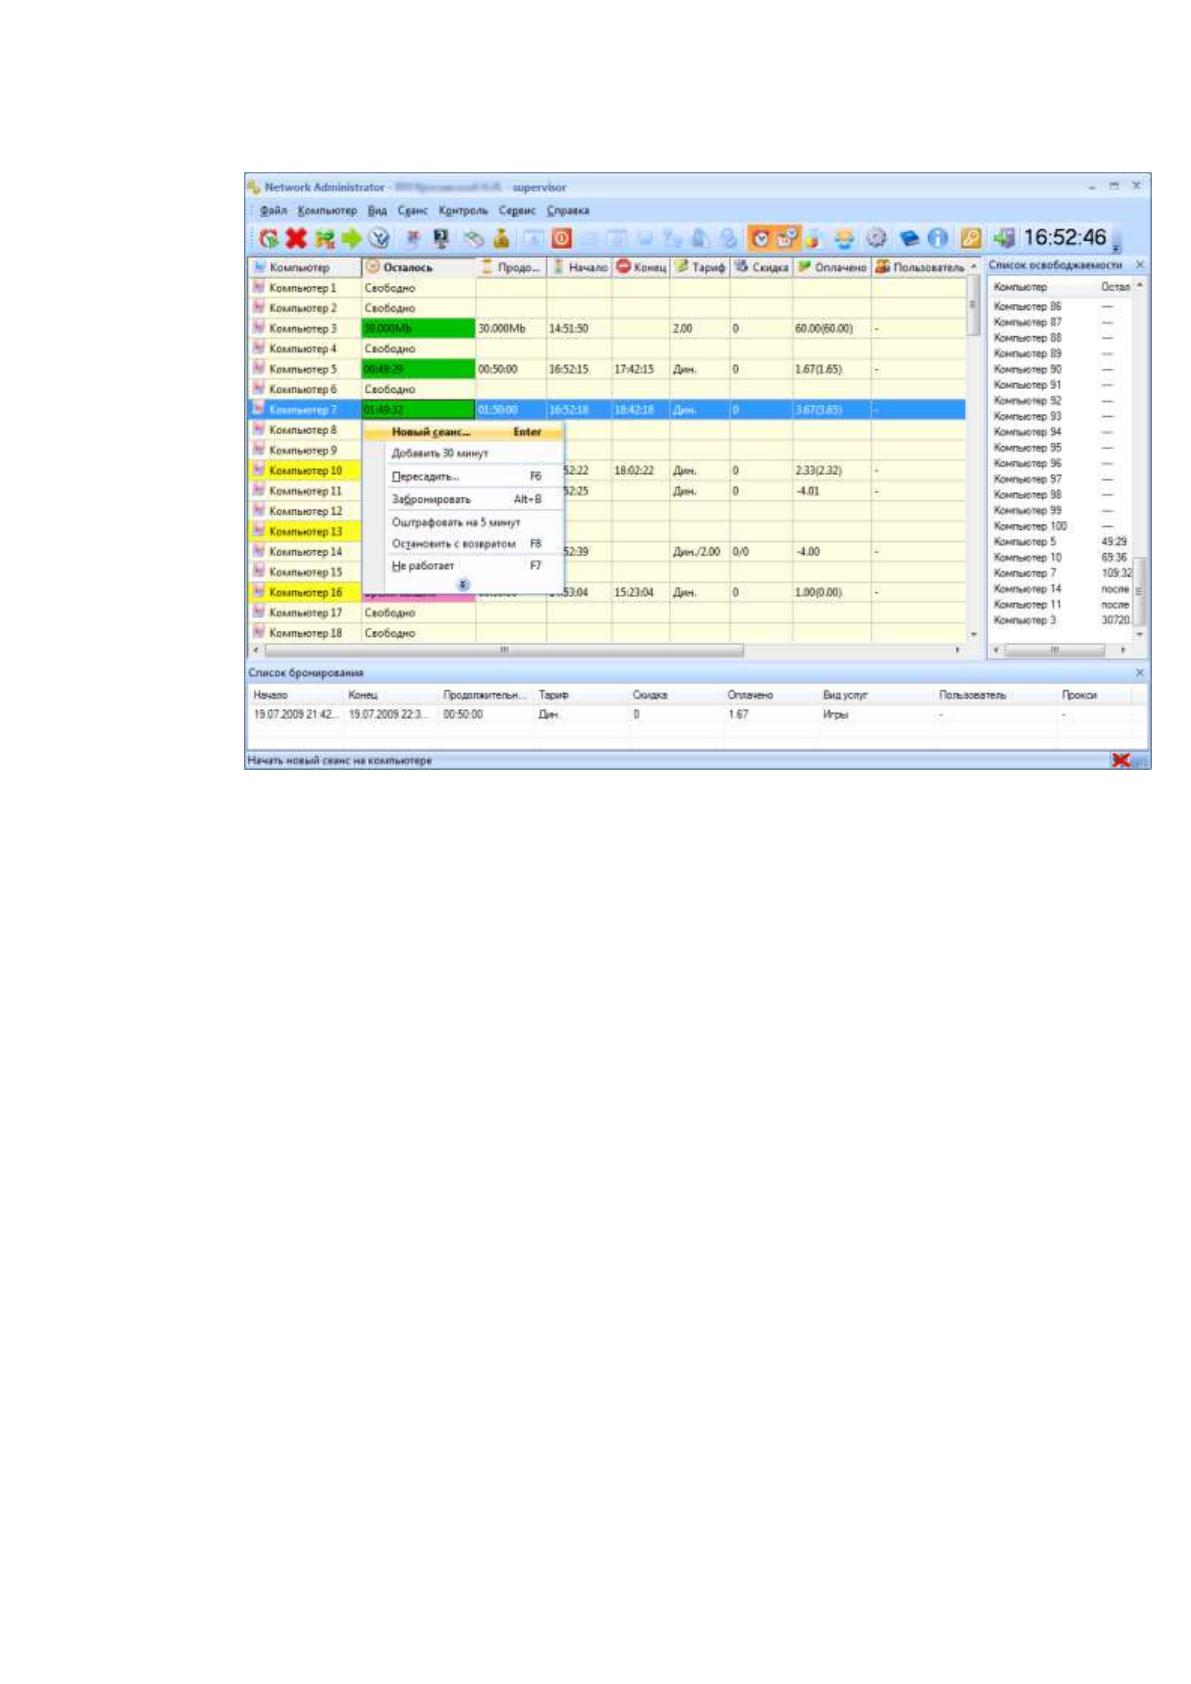
Task: Click Продолжительн... header in booking list
Action: click(x=486, y=695)
